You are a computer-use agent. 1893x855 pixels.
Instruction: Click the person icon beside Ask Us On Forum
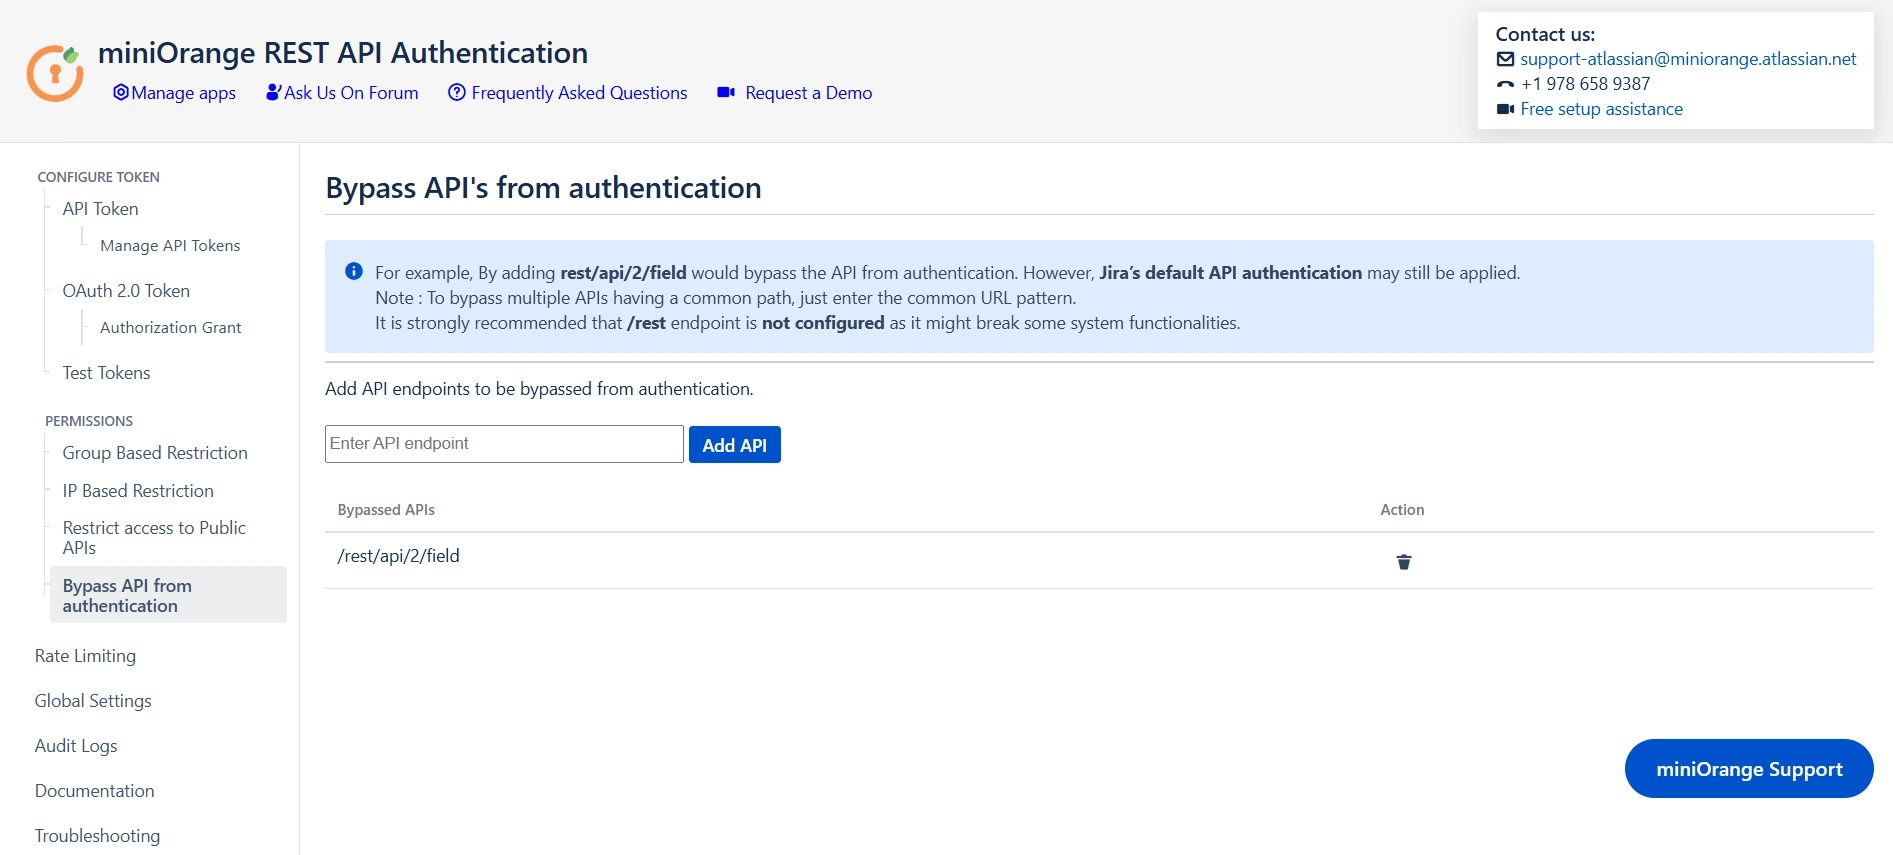click(273, 92)
